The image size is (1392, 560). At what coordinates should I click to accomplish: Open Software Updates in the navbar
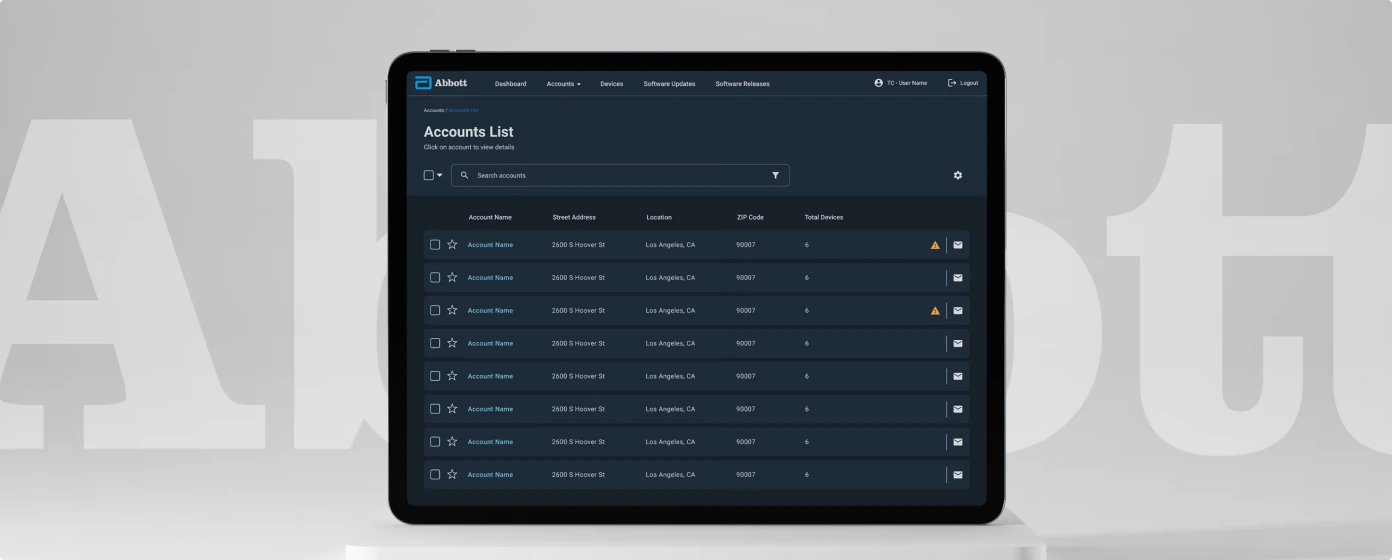coord(669,84)
